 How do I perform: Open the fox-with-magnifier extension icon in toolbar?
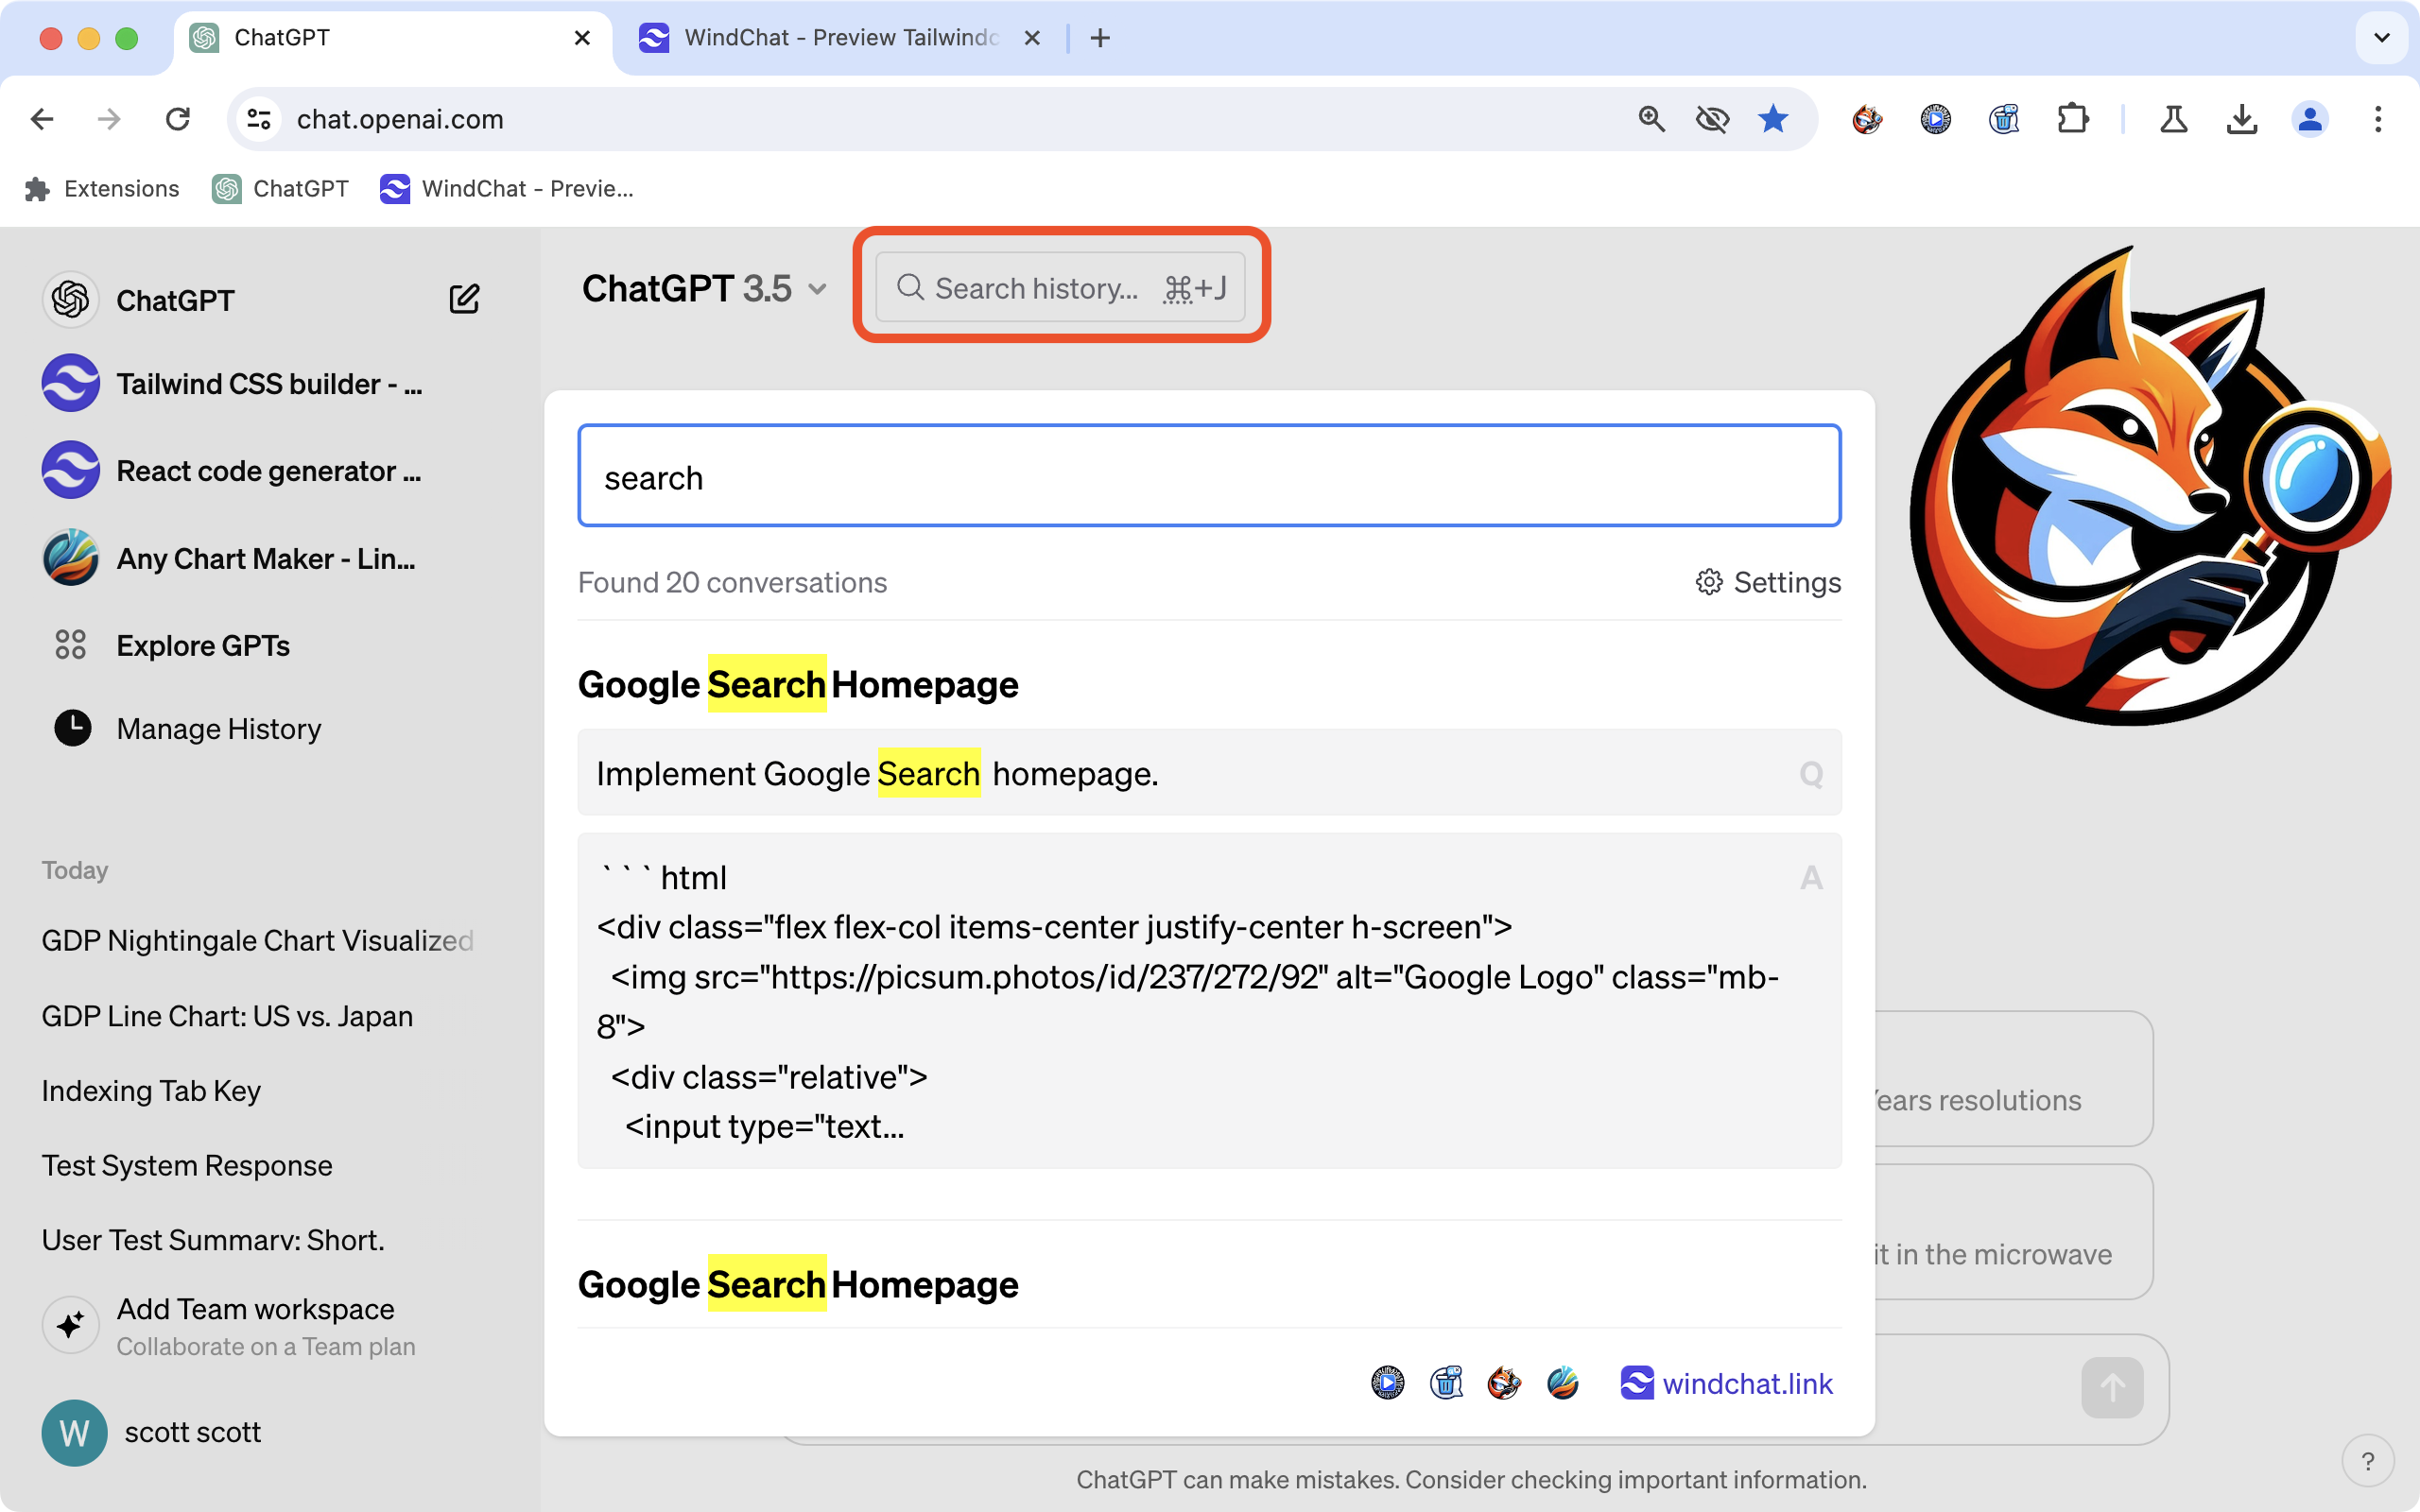(1865, 118)
